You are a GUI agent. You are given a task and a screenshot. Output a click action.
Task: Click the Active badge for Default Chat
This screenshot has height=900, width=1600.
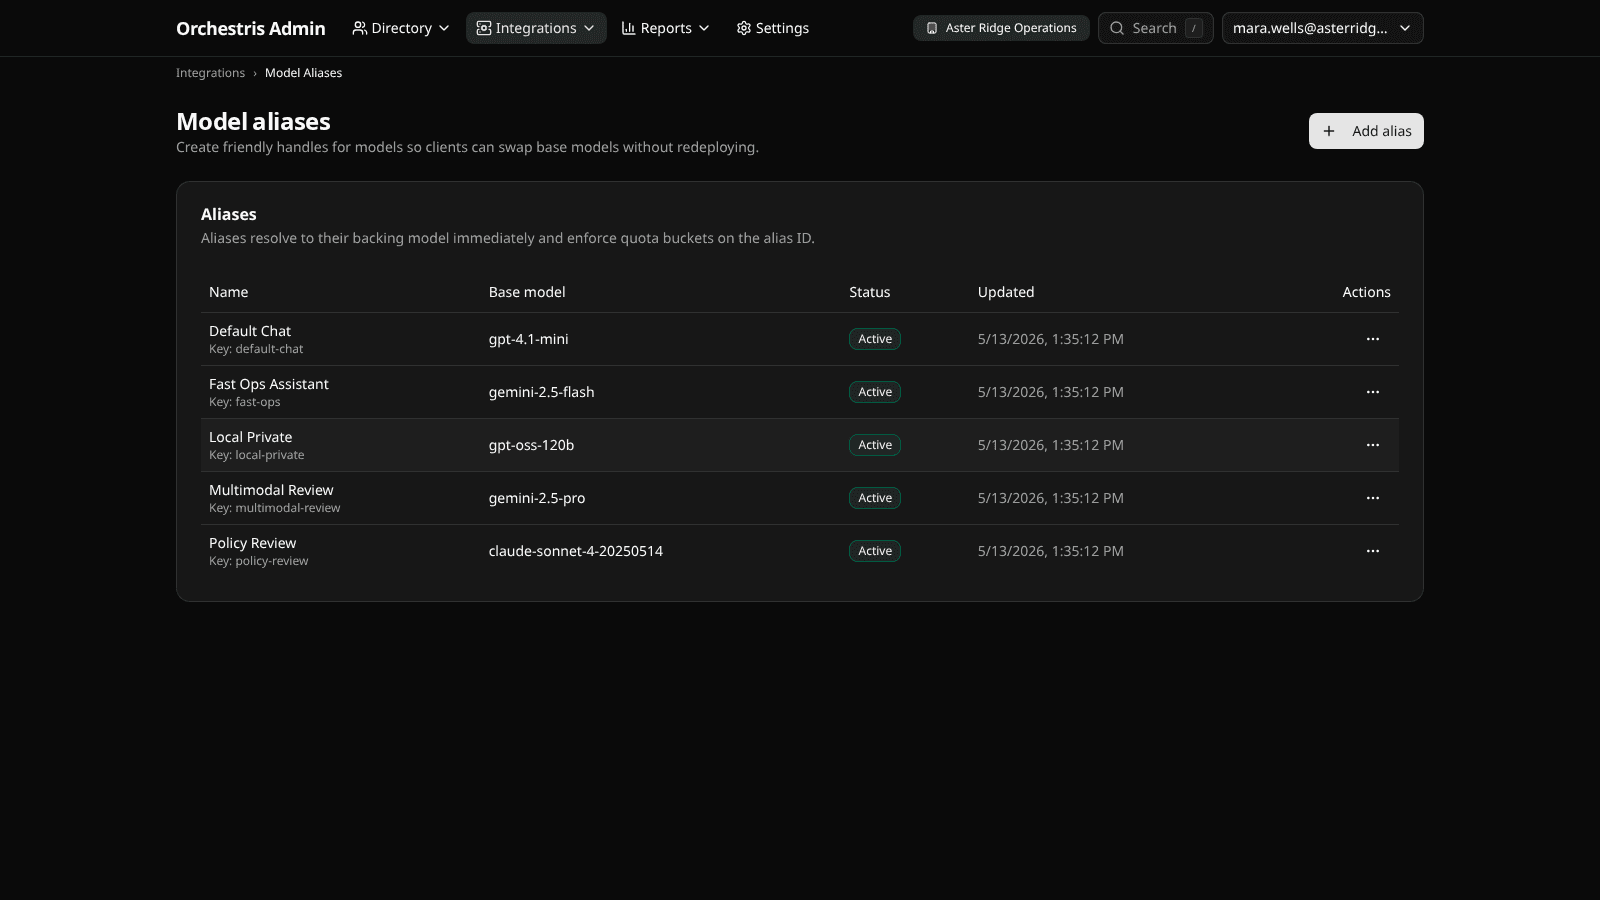[x=875, y=339]
